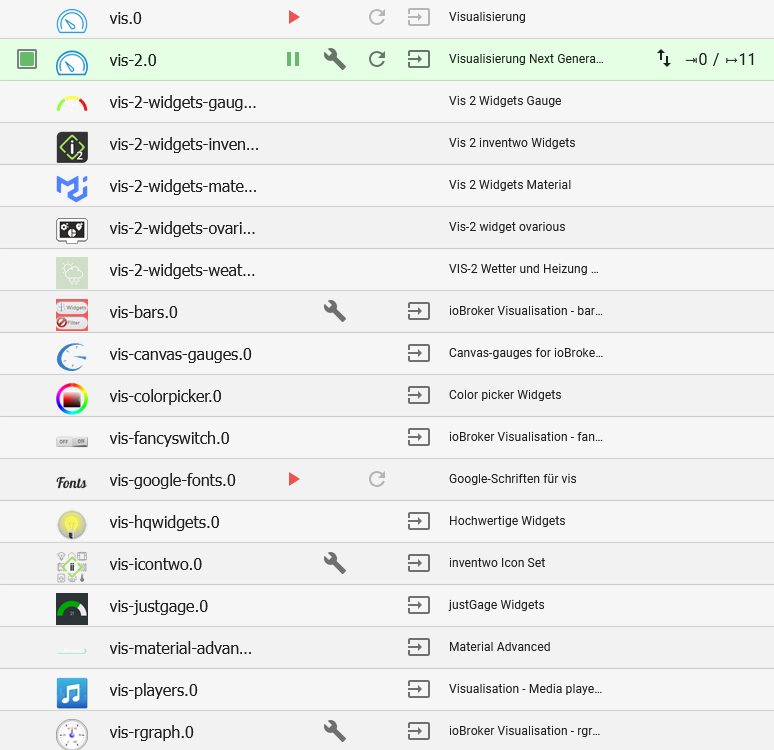Click the VIS-2 Wetter und Heizung description
Screen dimensions: 774x750
524,269
